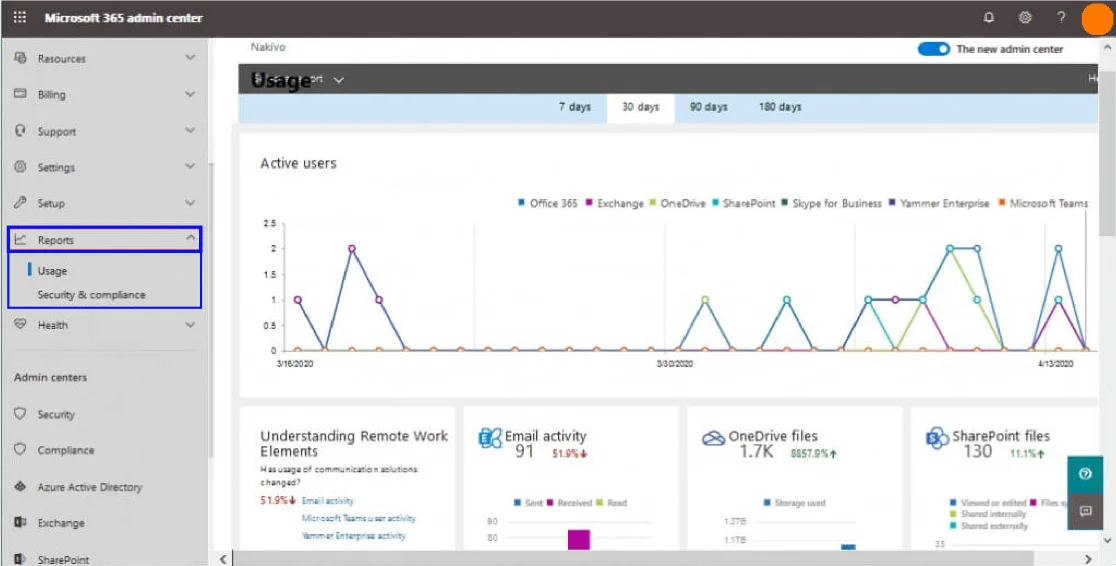Click the SharePoint admin center icon

[x=21, y=559]
